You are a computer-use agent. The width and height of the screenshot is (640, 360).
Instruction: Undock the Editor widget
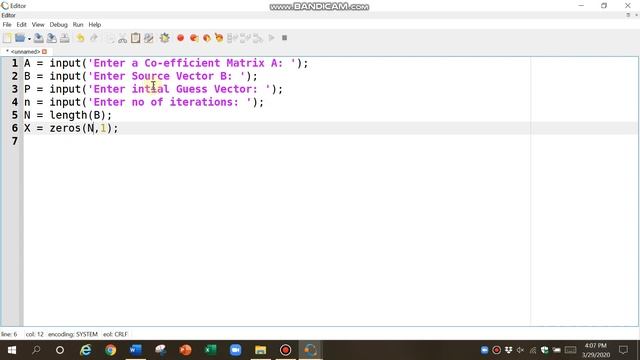tap(628, 15)
